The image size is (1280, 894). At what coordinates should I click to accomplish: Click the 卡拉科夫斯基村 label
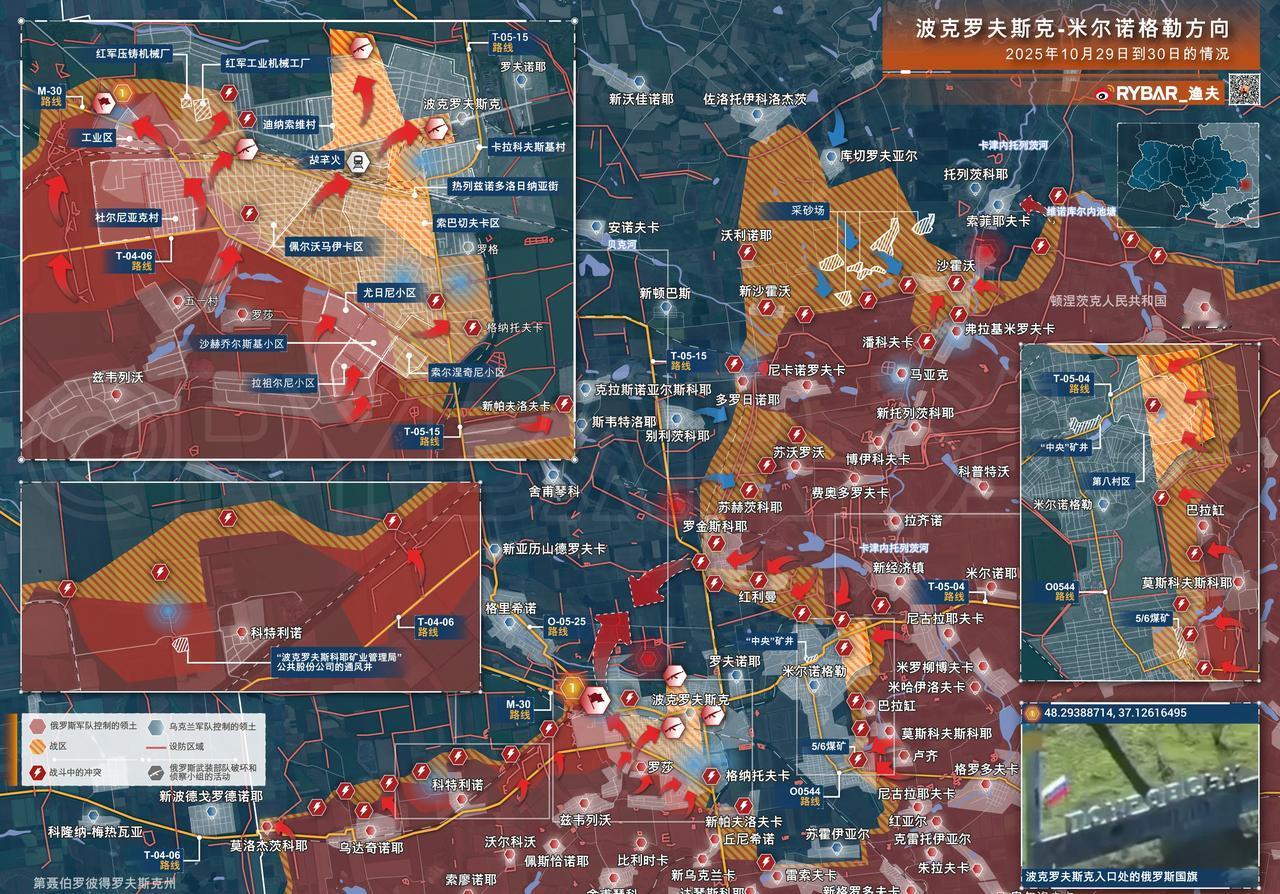point(528,146)
